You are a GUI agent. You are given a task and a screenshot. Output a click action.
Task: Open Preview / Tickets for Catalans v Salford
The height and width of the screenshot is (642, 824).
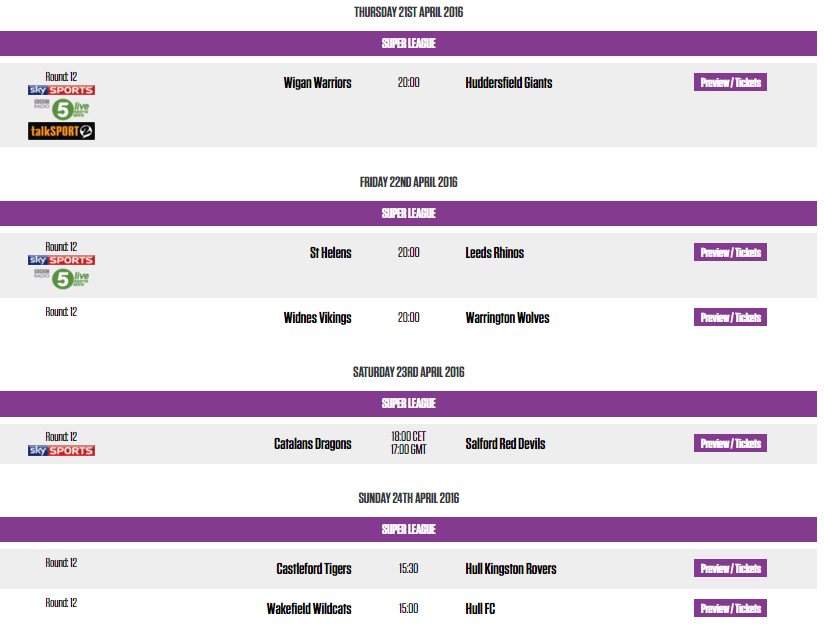tap(730, 443)
